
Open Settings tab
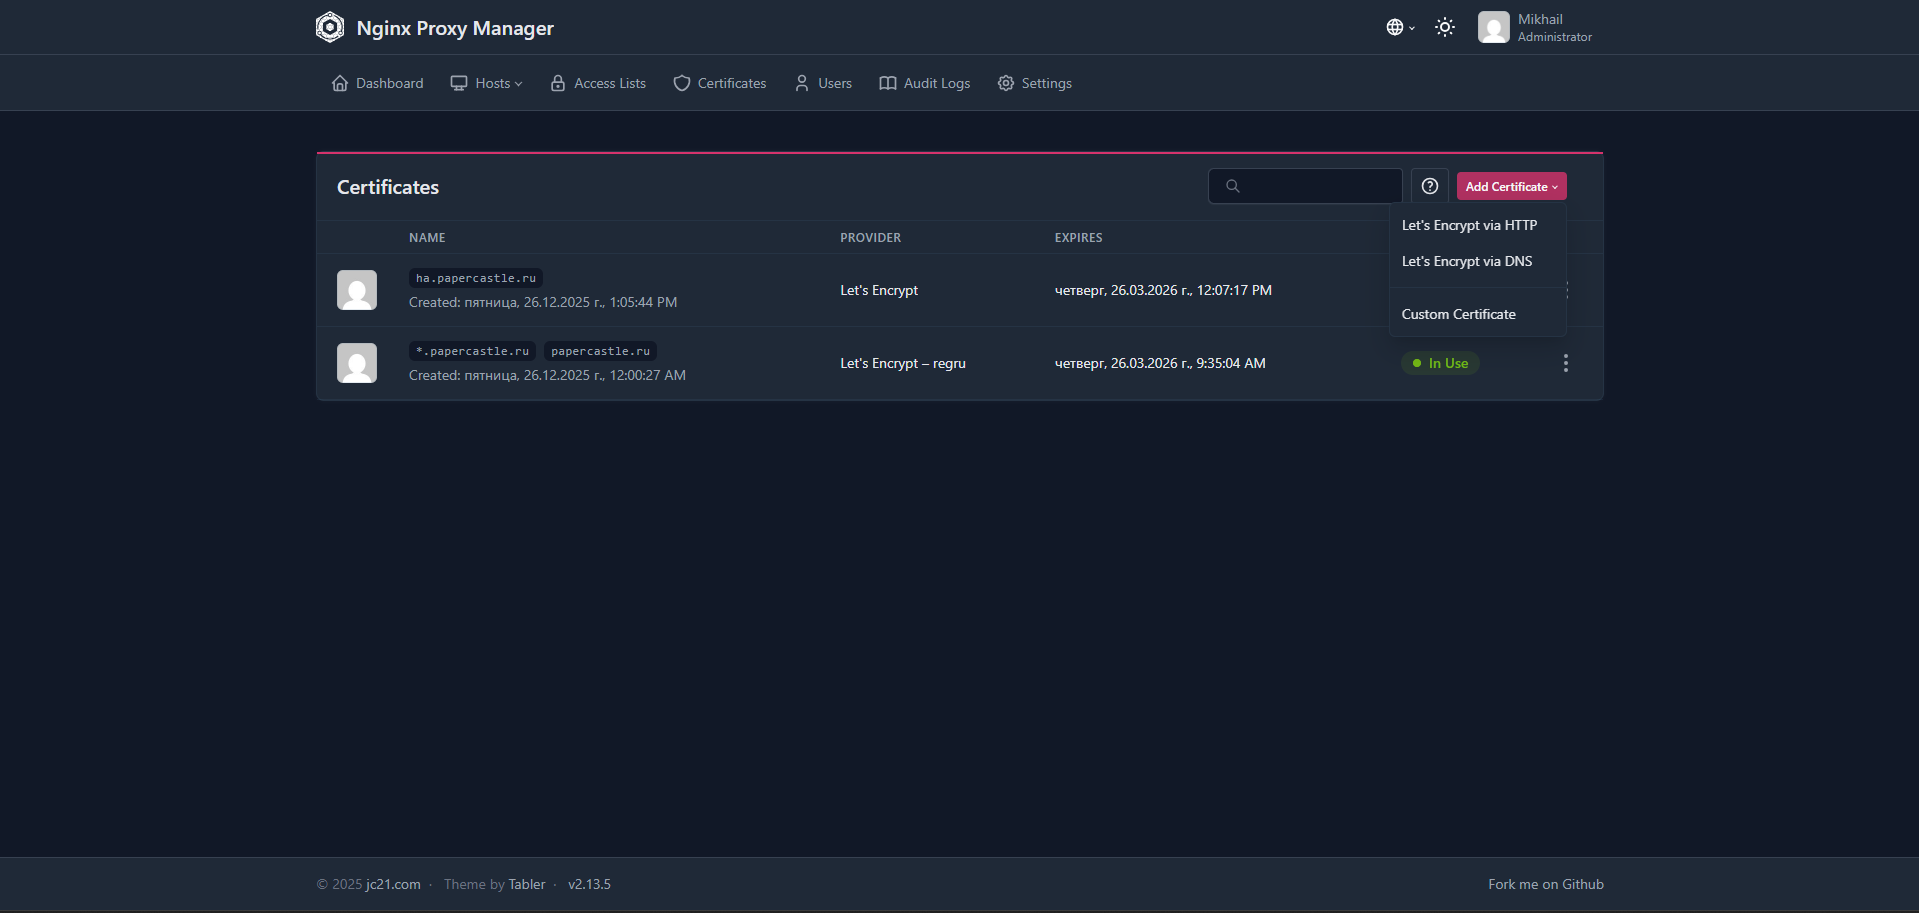pos(1035,83)
